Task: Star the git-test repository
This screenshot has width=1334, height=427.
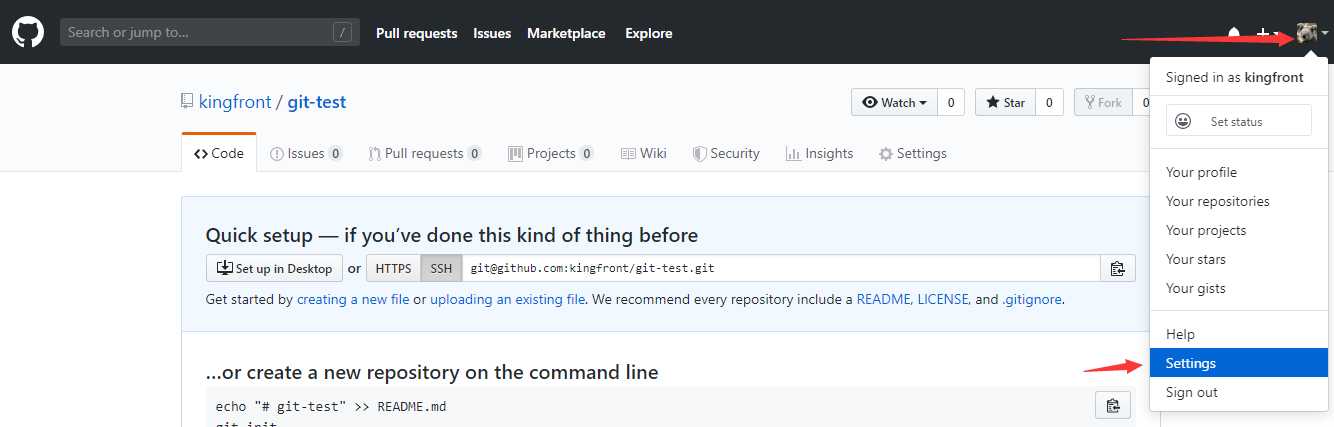Action: 1005,102
